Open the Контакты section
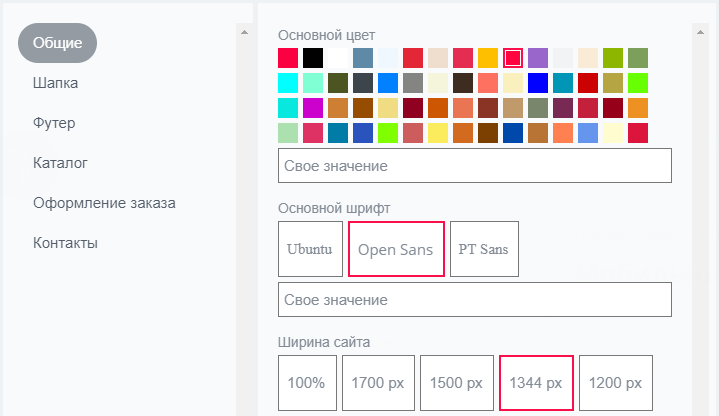This screenshot has width=719, height=416. tap(65, 243)
